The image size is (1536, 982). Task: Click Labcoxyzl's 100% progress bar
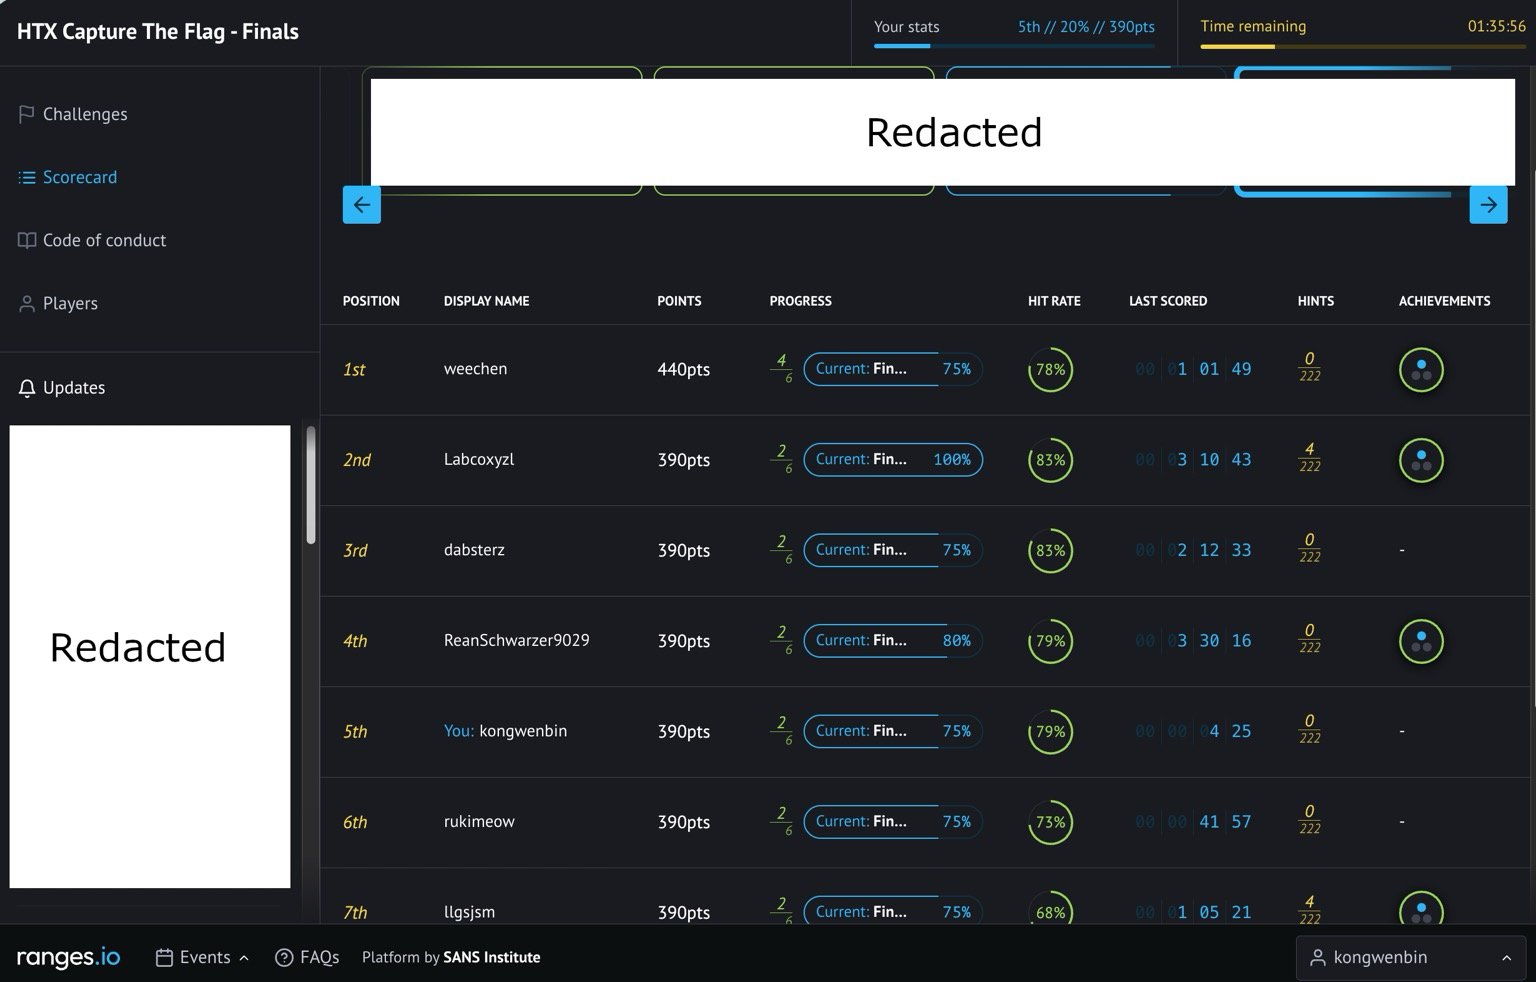point(893,460)
